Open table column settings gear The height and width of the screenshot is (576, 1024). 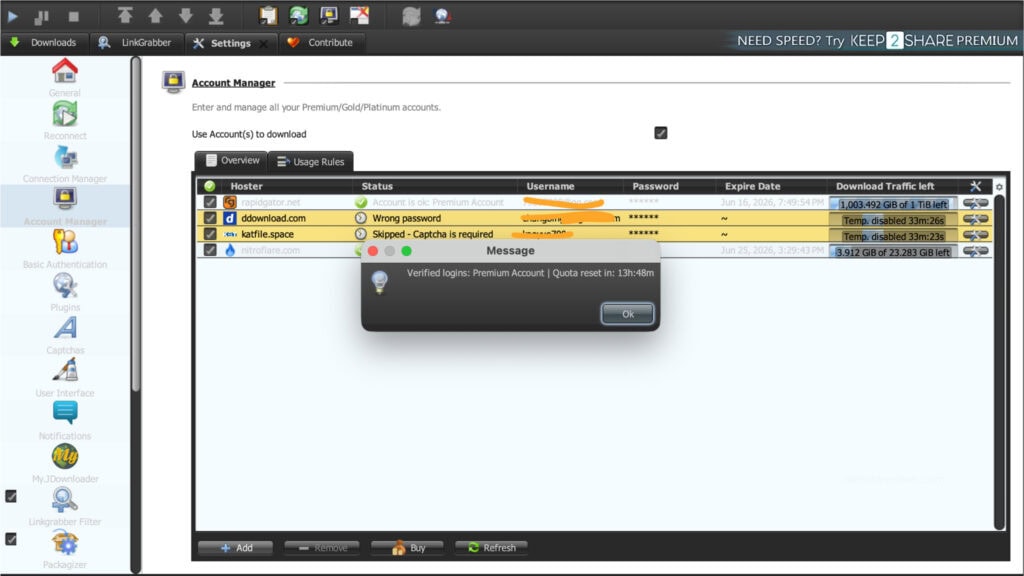[999, 187]
